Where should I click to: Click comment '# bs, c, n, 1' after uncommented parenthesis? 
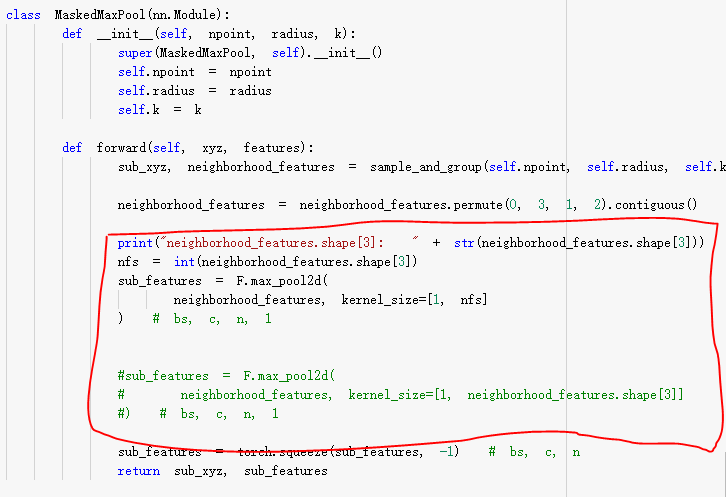pyautogui.click(x=212, y=319)
